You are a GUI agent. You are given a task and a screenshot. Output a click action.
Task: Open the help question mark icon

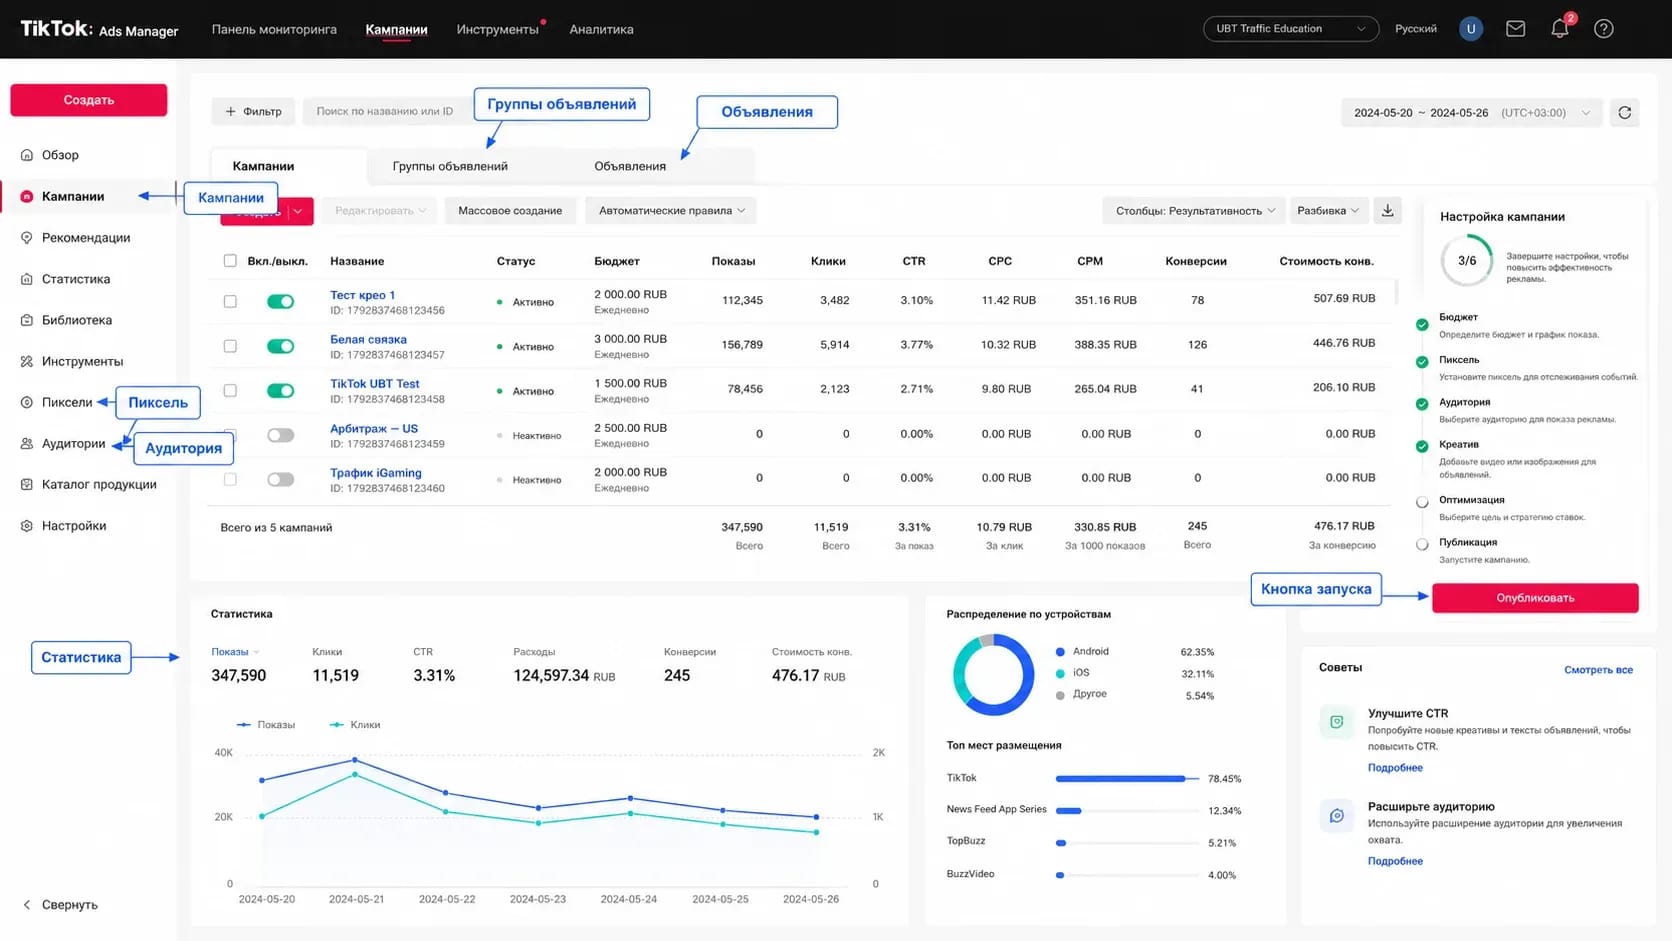point(1604,29)
